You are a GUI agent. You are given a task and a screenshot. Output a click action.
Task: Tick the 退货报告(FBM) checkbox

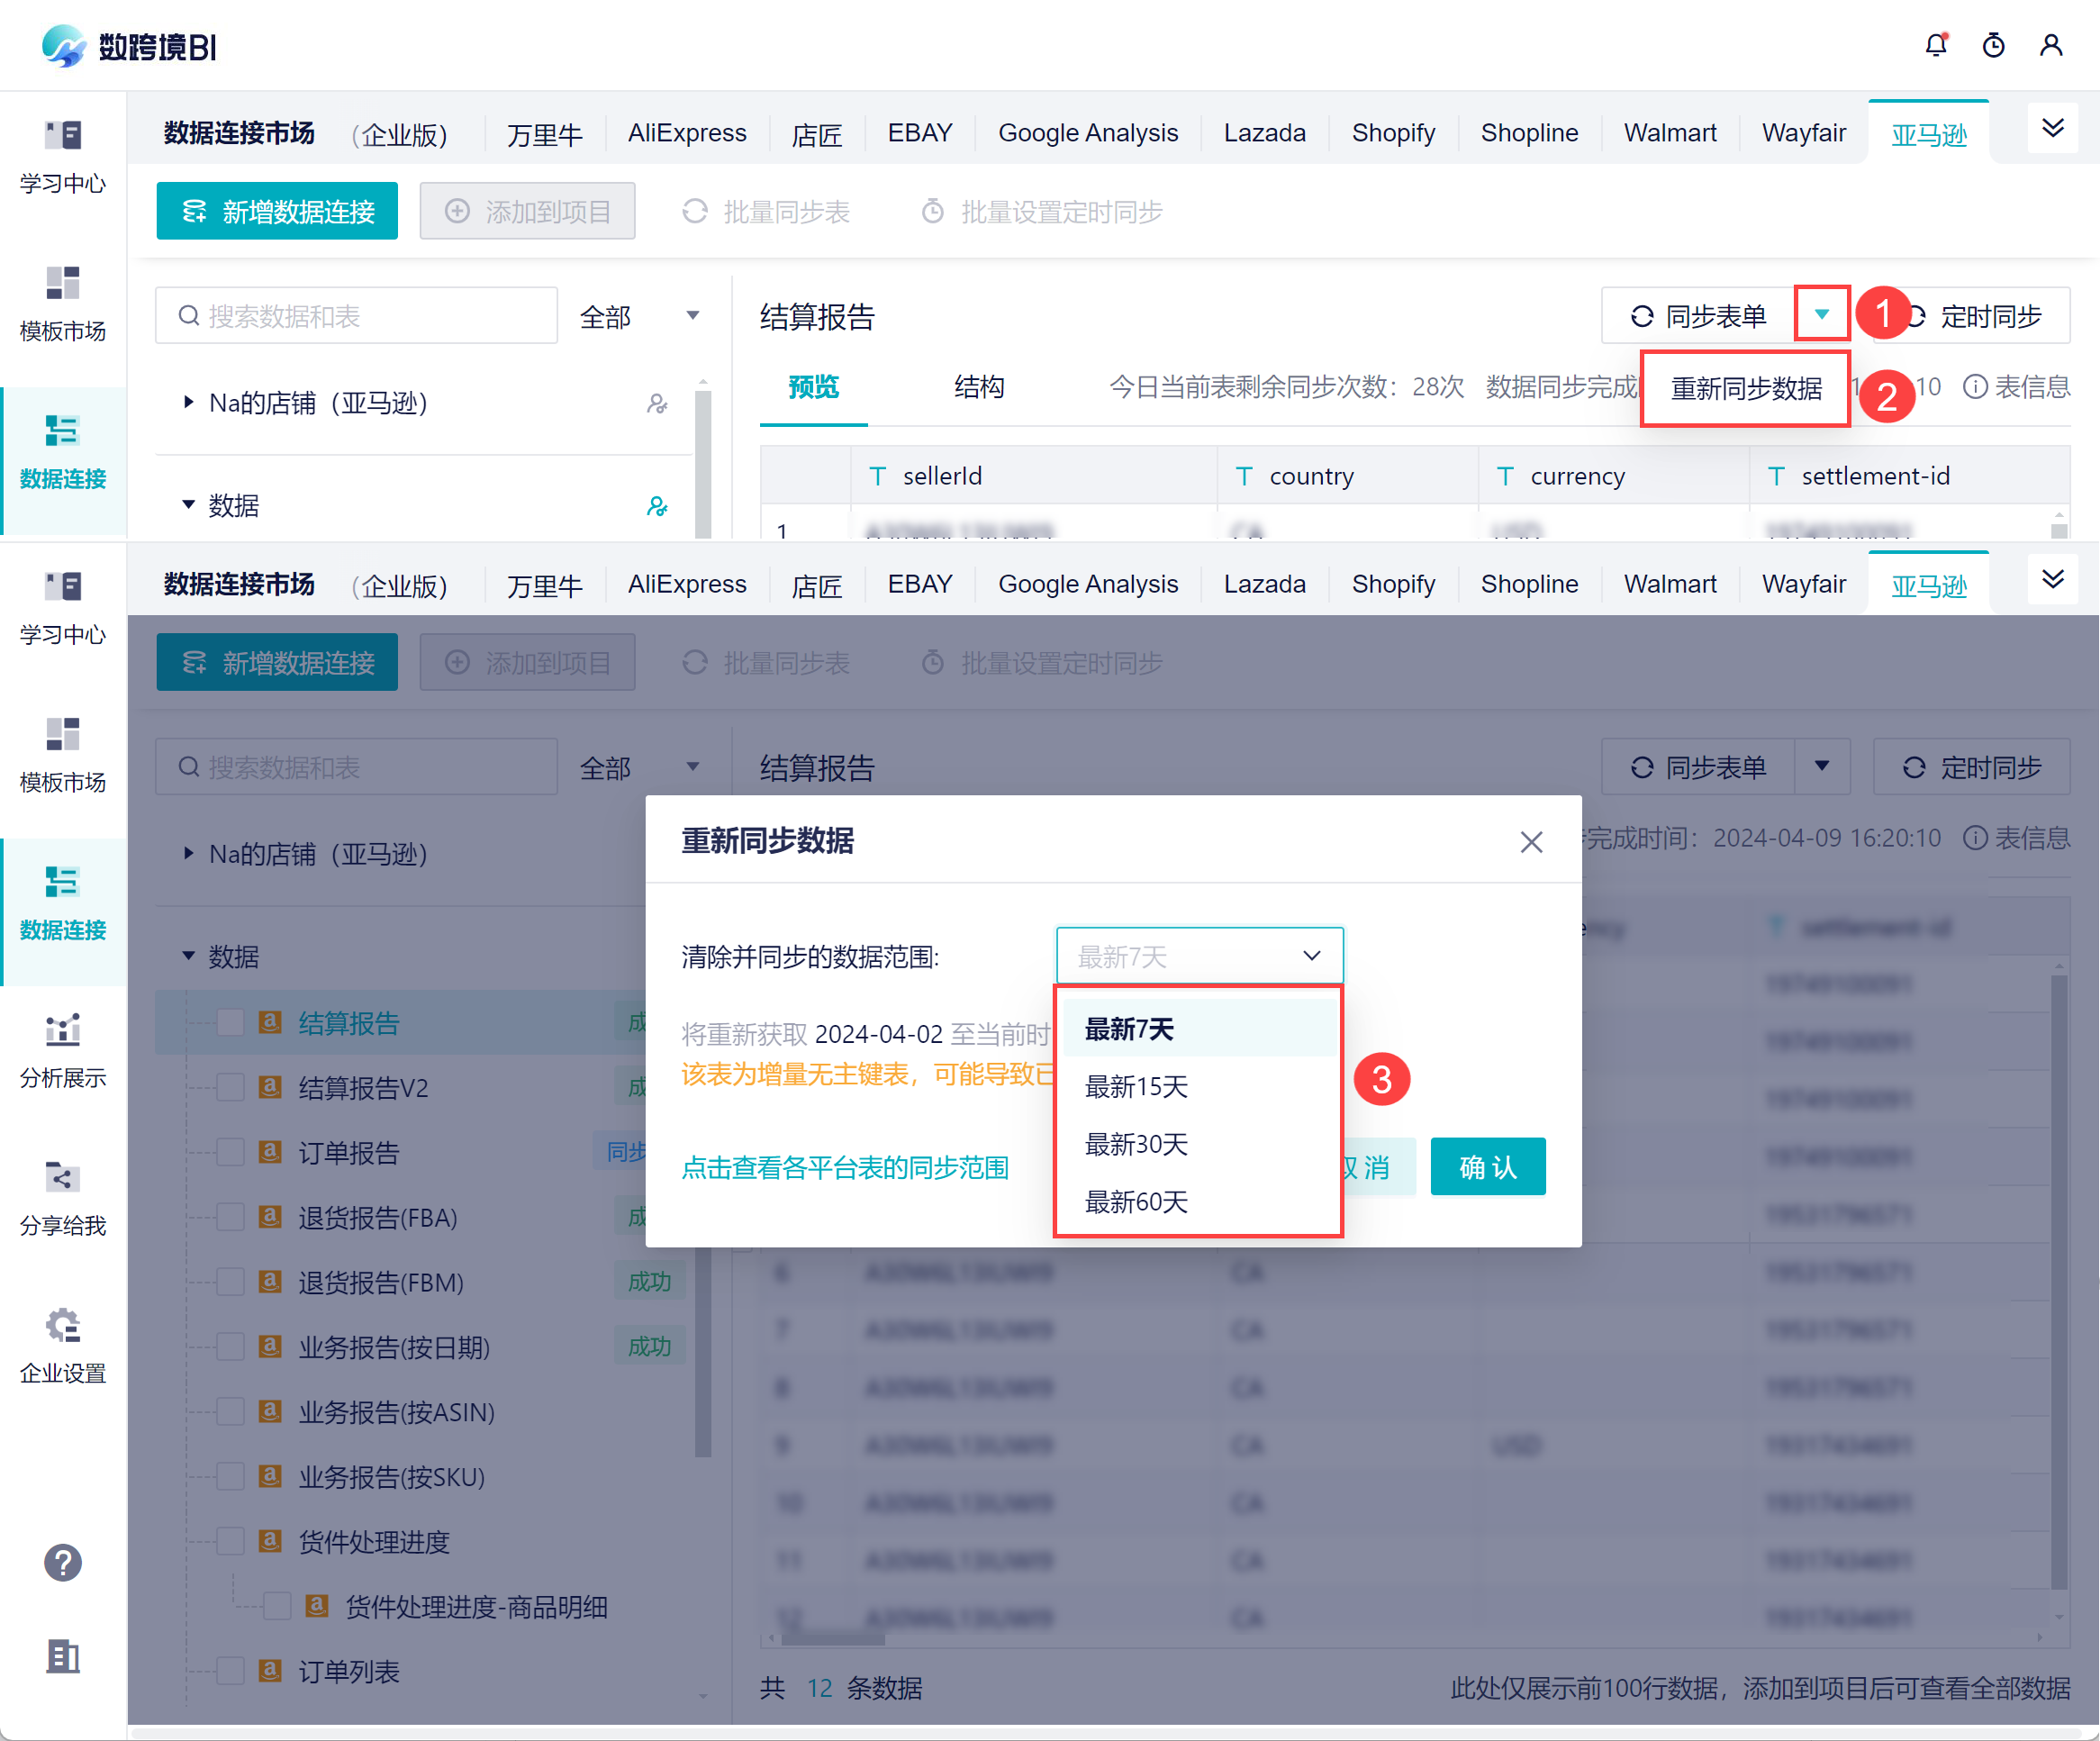pos(231,1282)
